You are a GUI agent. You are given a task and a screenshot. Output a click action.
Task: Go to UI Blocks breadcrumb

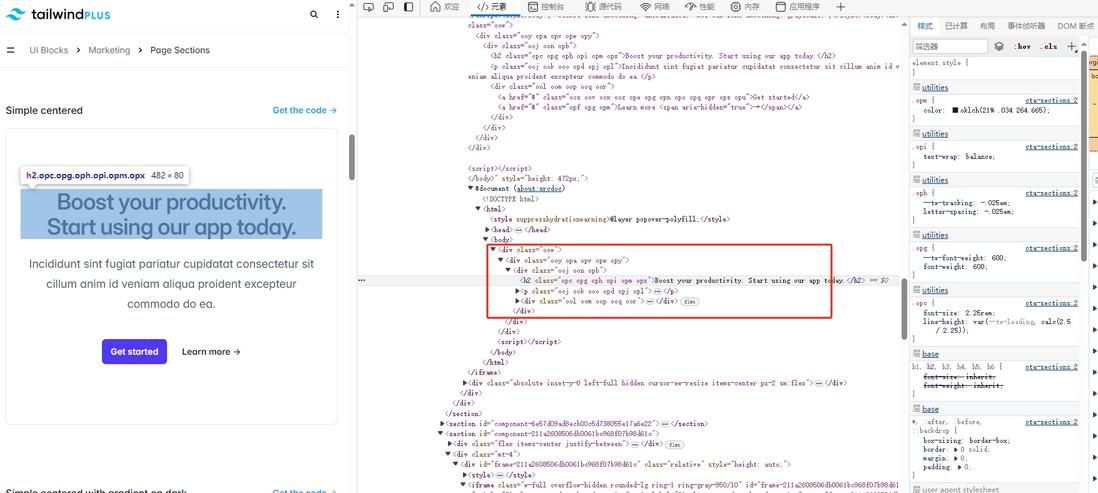coord(49,50)
